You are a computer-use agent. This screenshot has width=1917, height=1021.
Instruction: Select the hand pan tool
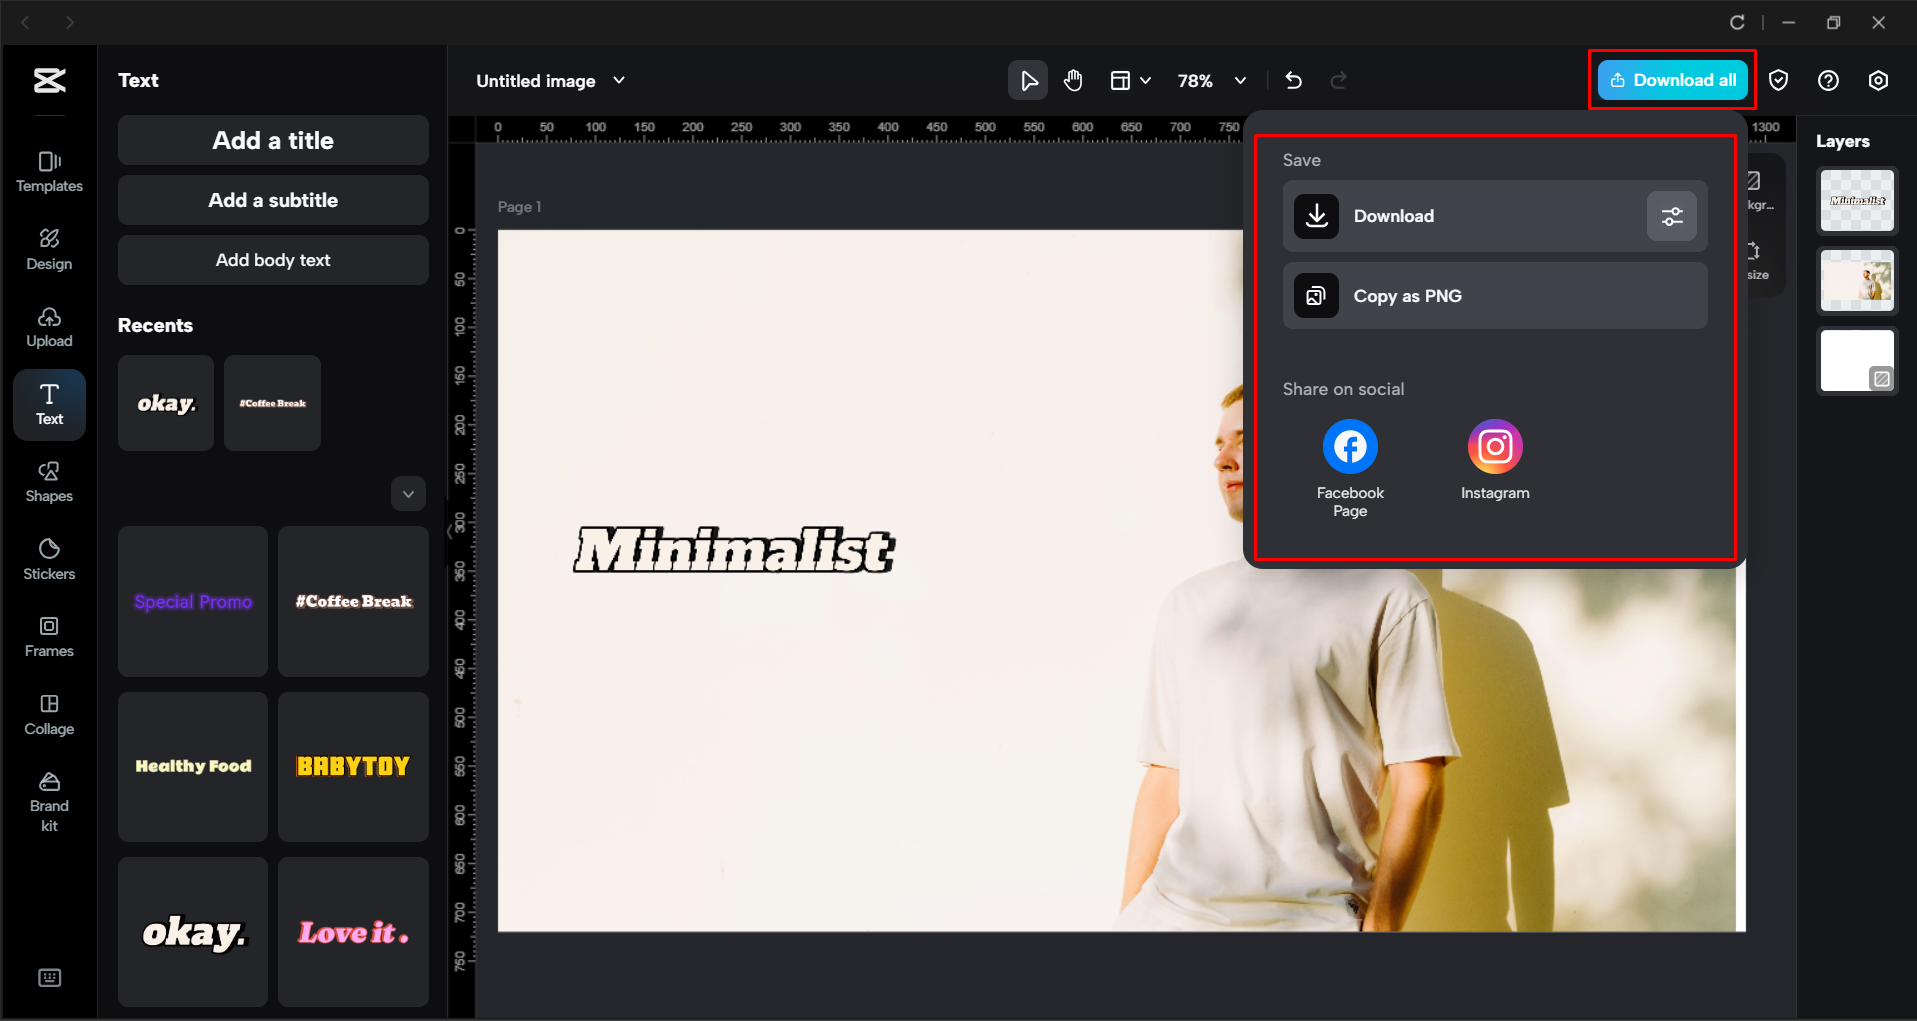1073,80
